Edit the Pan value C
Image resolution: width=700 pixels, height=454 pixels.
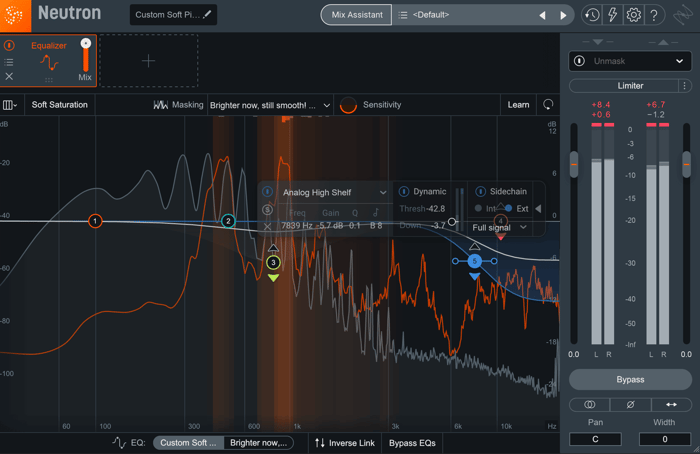[595, 439]
